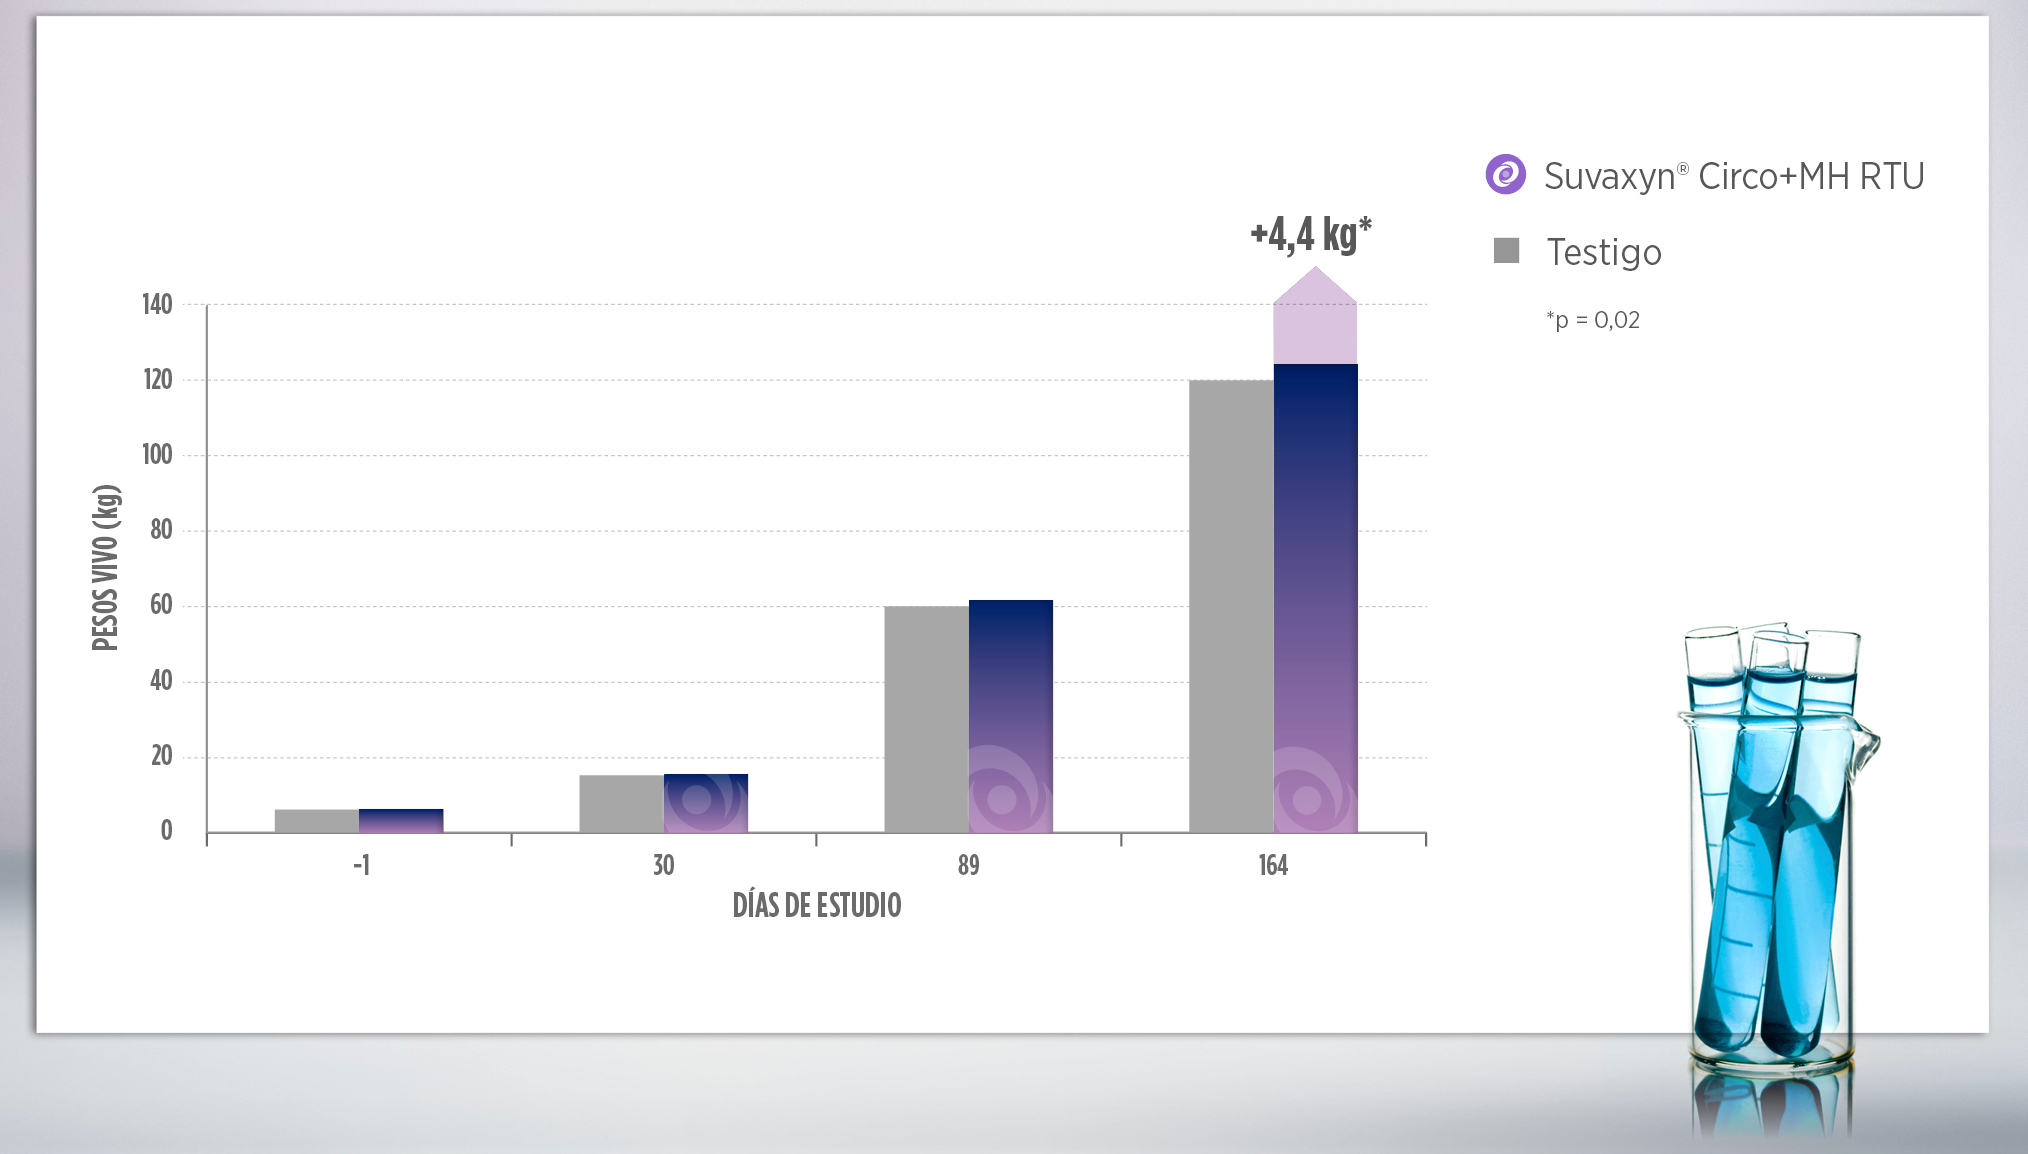This screenshot has height=1154, width=2028.
Task: Click the 164 x-axis day label
Action: pyautogui.click(x=1272, y=865)
